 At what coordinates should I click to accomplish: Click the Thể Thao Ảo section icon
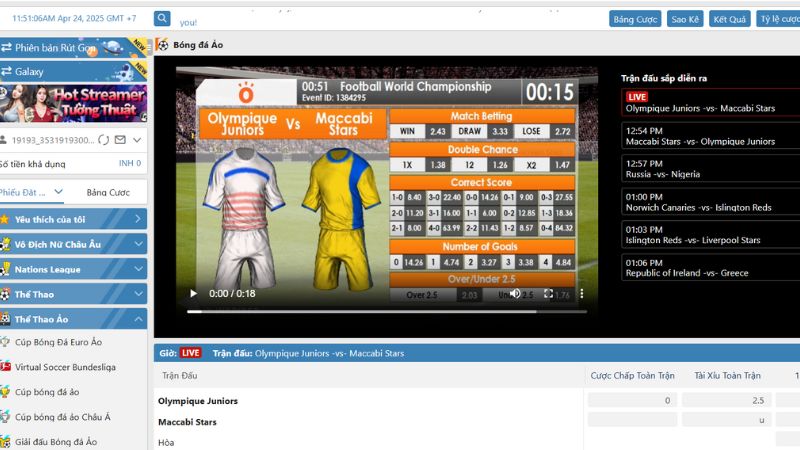click(5, 319)
